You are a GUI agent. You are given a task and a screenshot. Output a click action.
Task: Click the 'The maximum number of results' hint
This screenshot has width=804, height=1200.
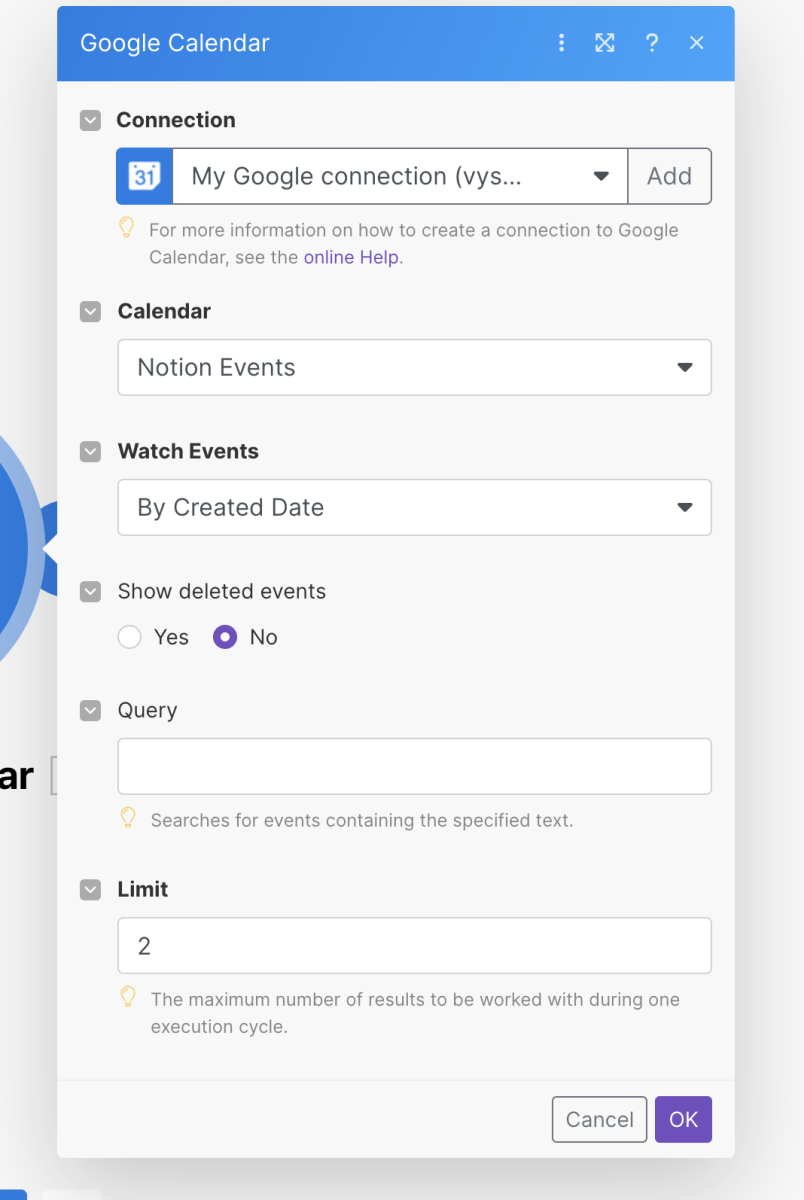[415, 1012]
